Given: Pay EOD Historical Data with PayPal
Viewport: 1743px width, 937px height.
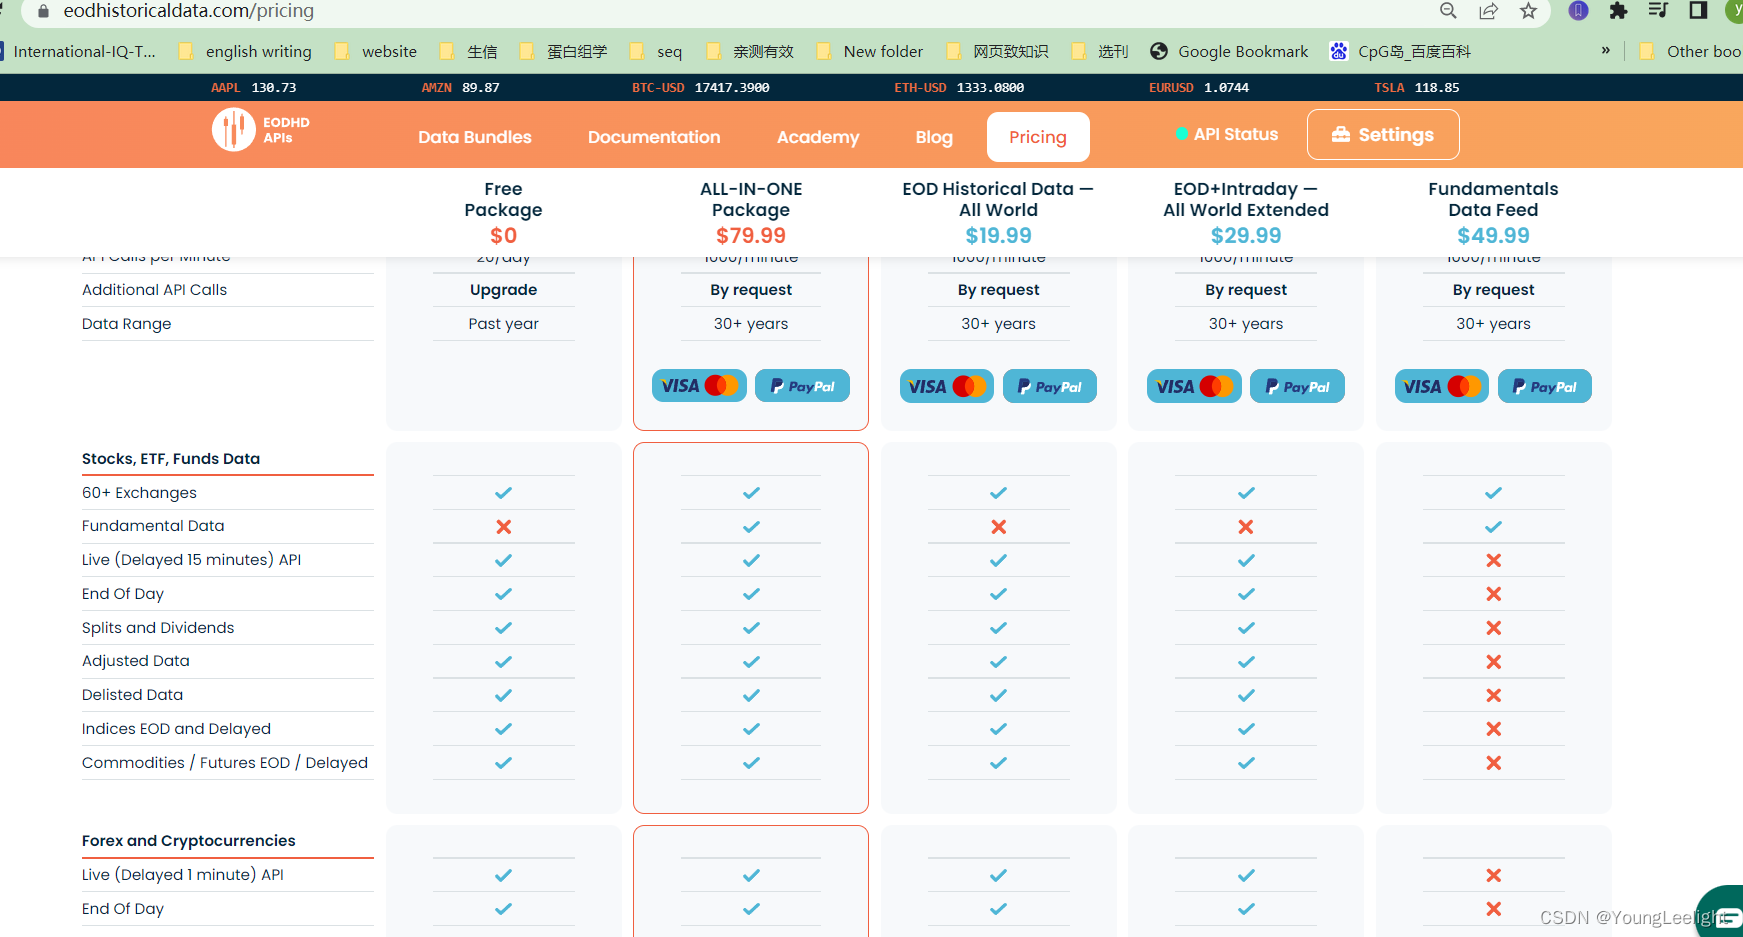Looking at the screenshot, I should point(1050,386).
